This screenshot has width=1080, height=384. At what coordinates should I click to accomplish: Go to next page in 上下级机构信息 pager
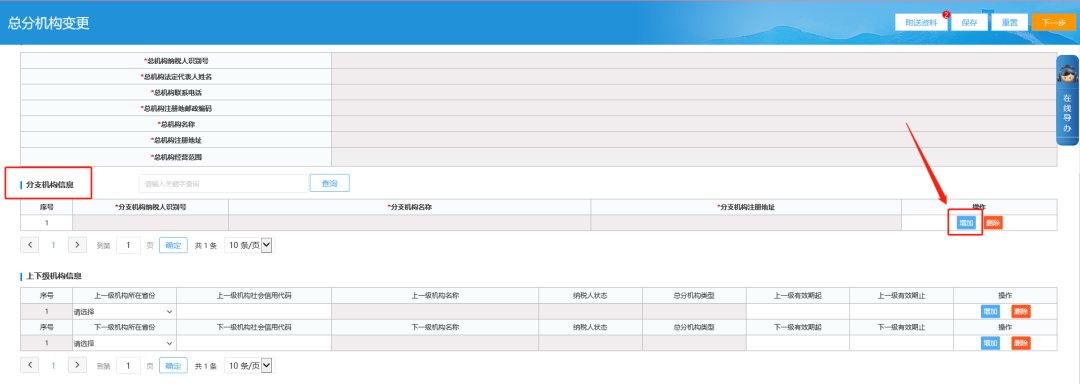tap(77, 365)
